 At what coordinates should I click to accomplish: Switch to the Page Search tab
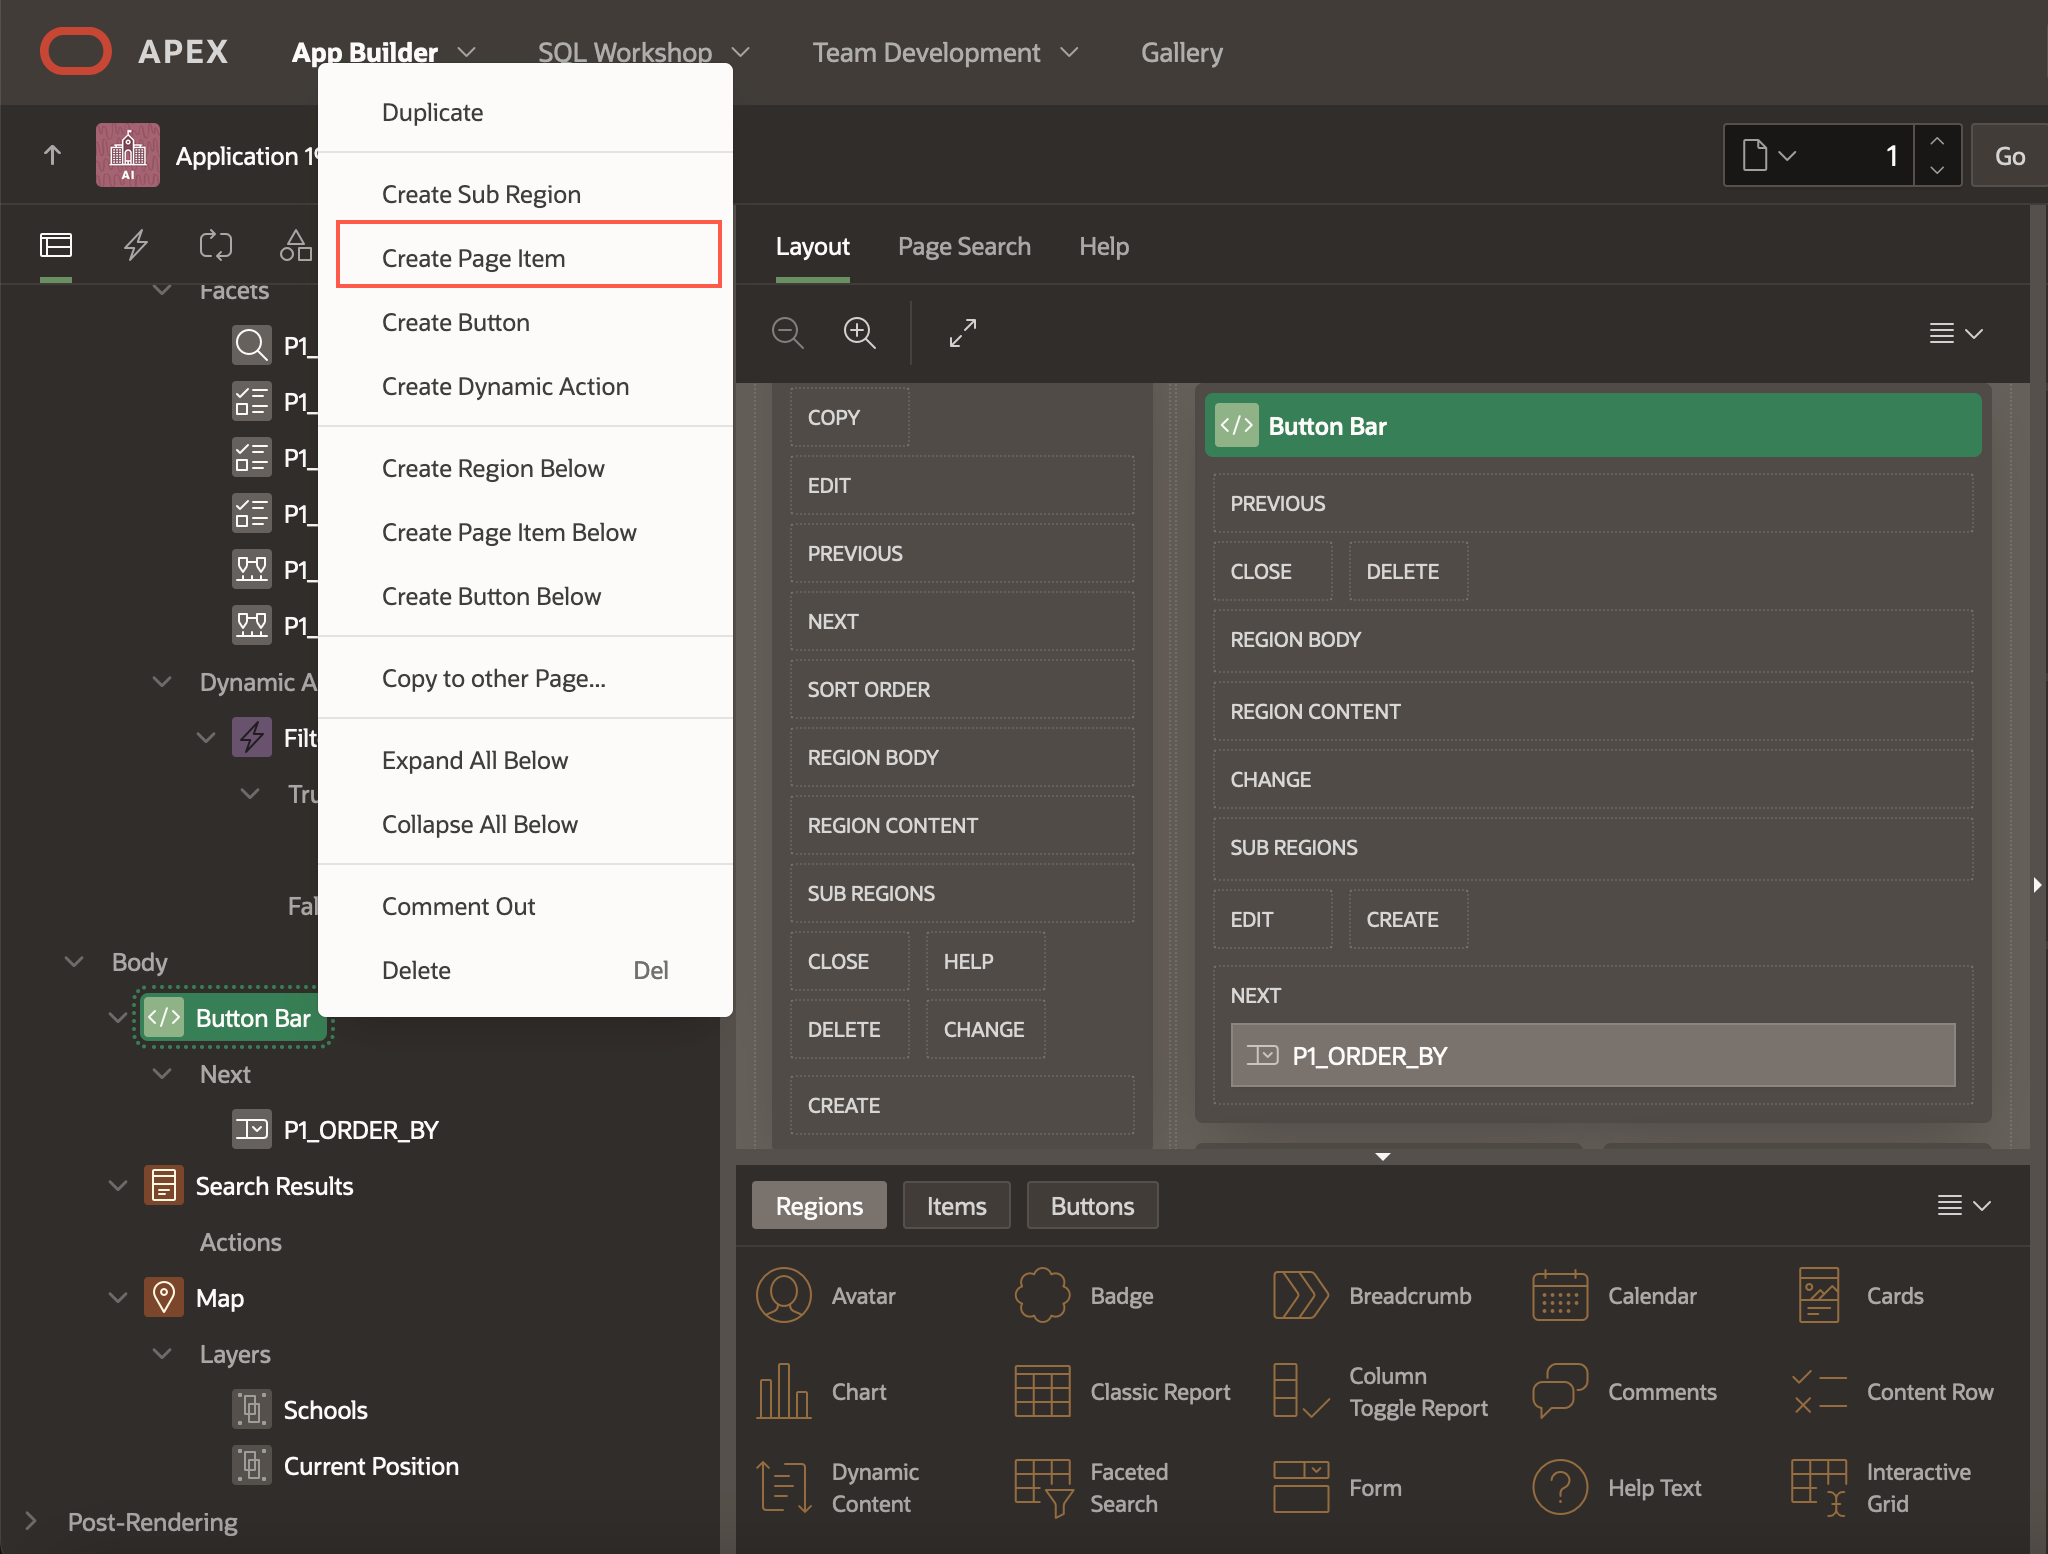pos(963,246)
